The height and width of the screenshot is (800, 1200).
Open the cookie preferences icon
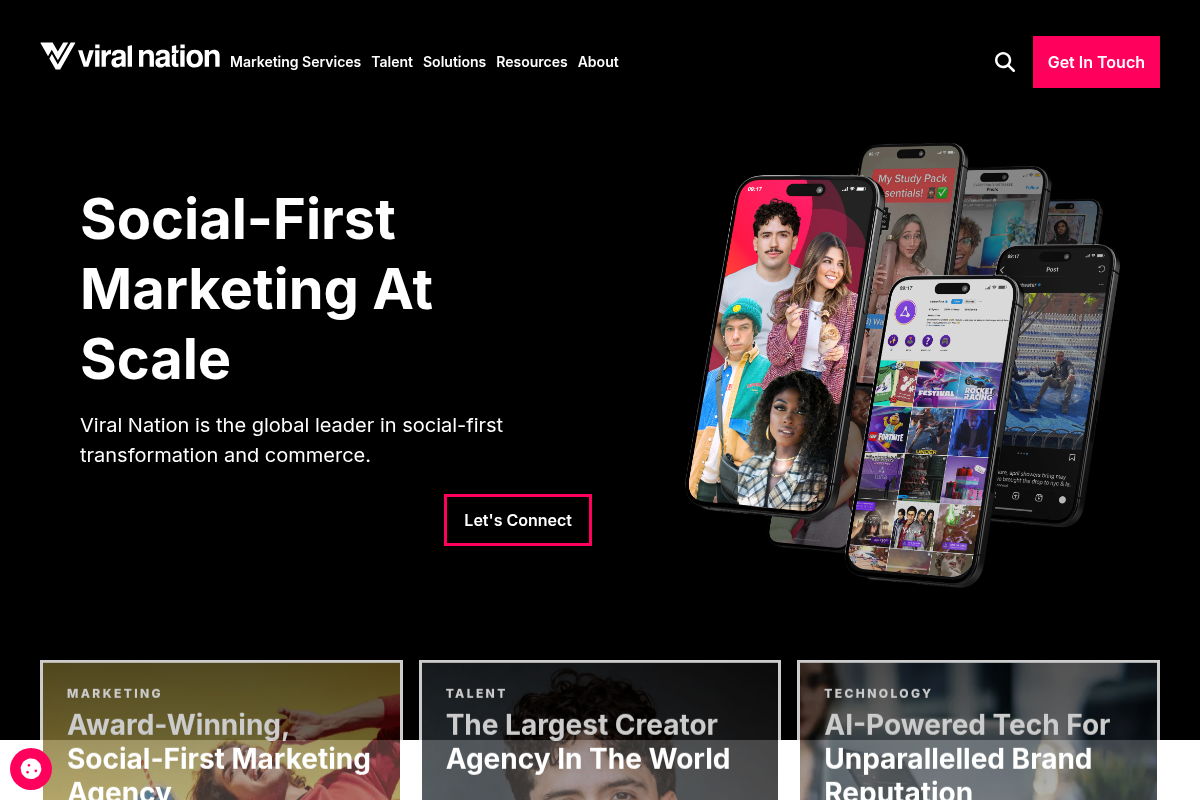coord(31,769)
